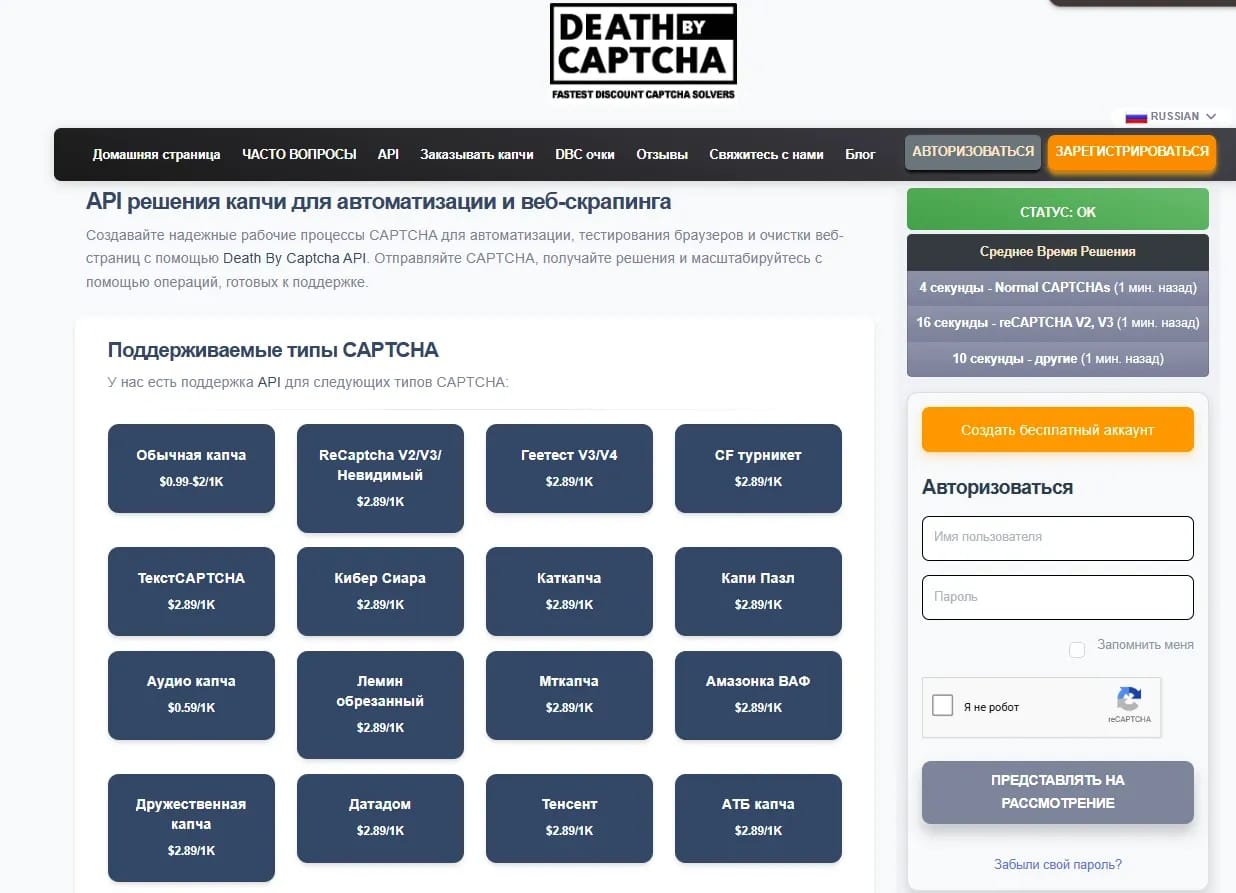
Task: Open the 'Блог' menu item
Action: pos(860,155)
